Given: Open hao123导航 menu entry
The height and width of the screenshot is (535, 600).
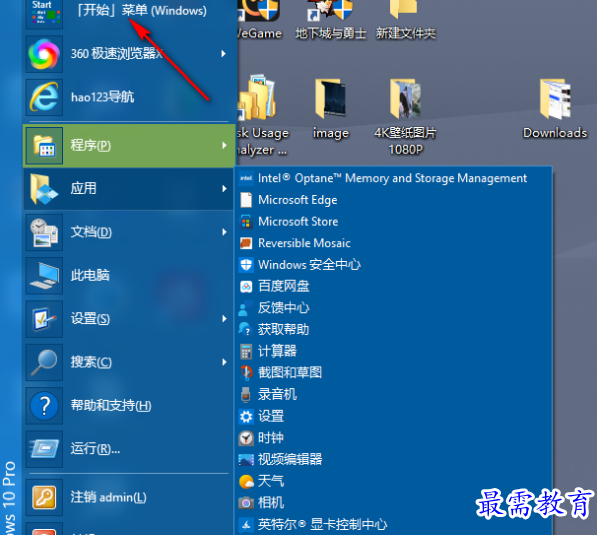Looking at the screenshot, I should 129,97.
